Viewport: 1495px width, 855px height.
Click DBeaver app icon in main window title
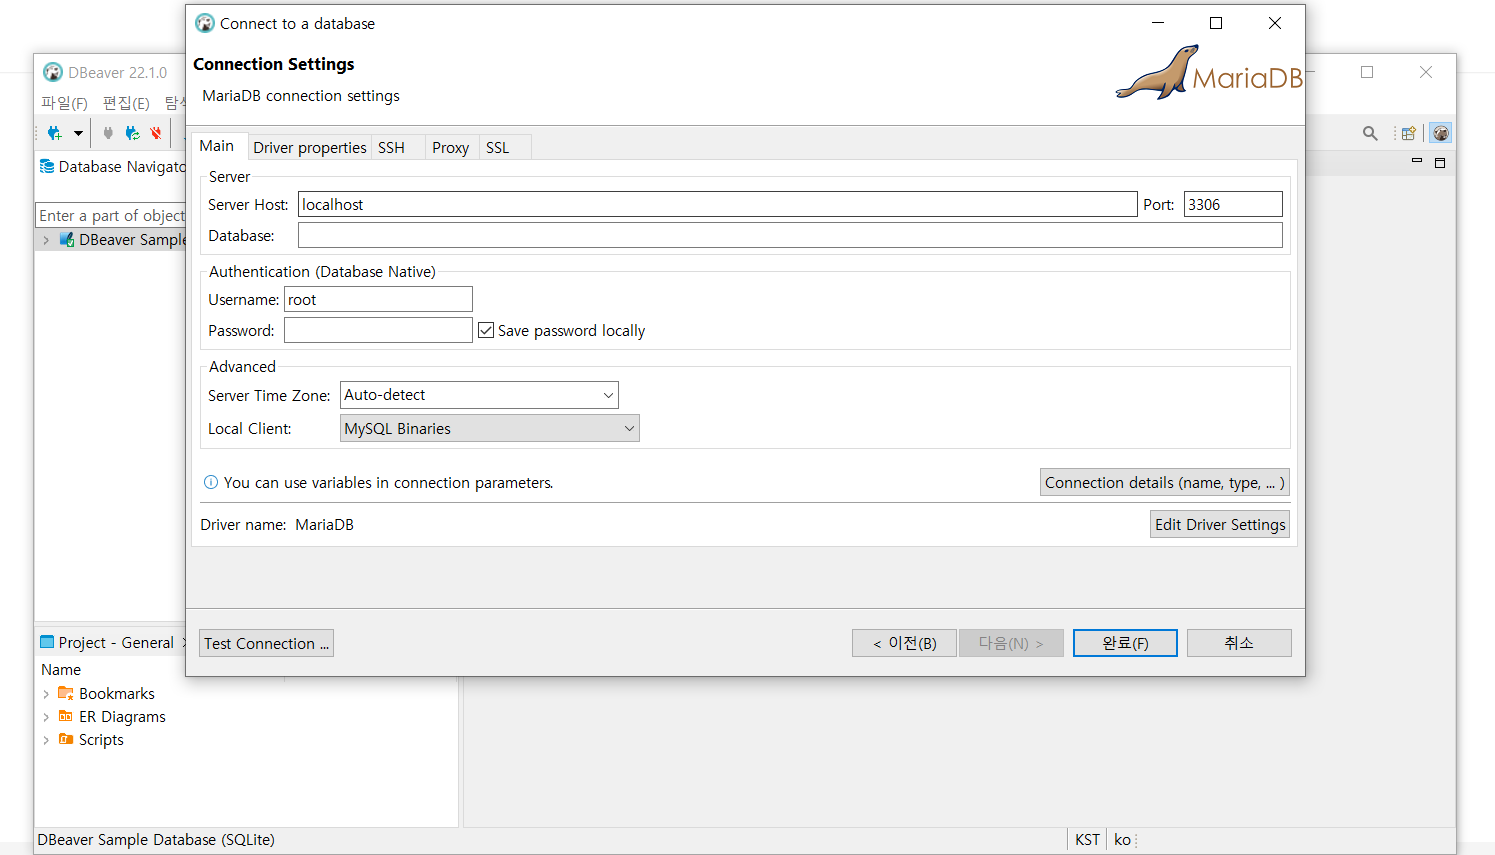53,72
